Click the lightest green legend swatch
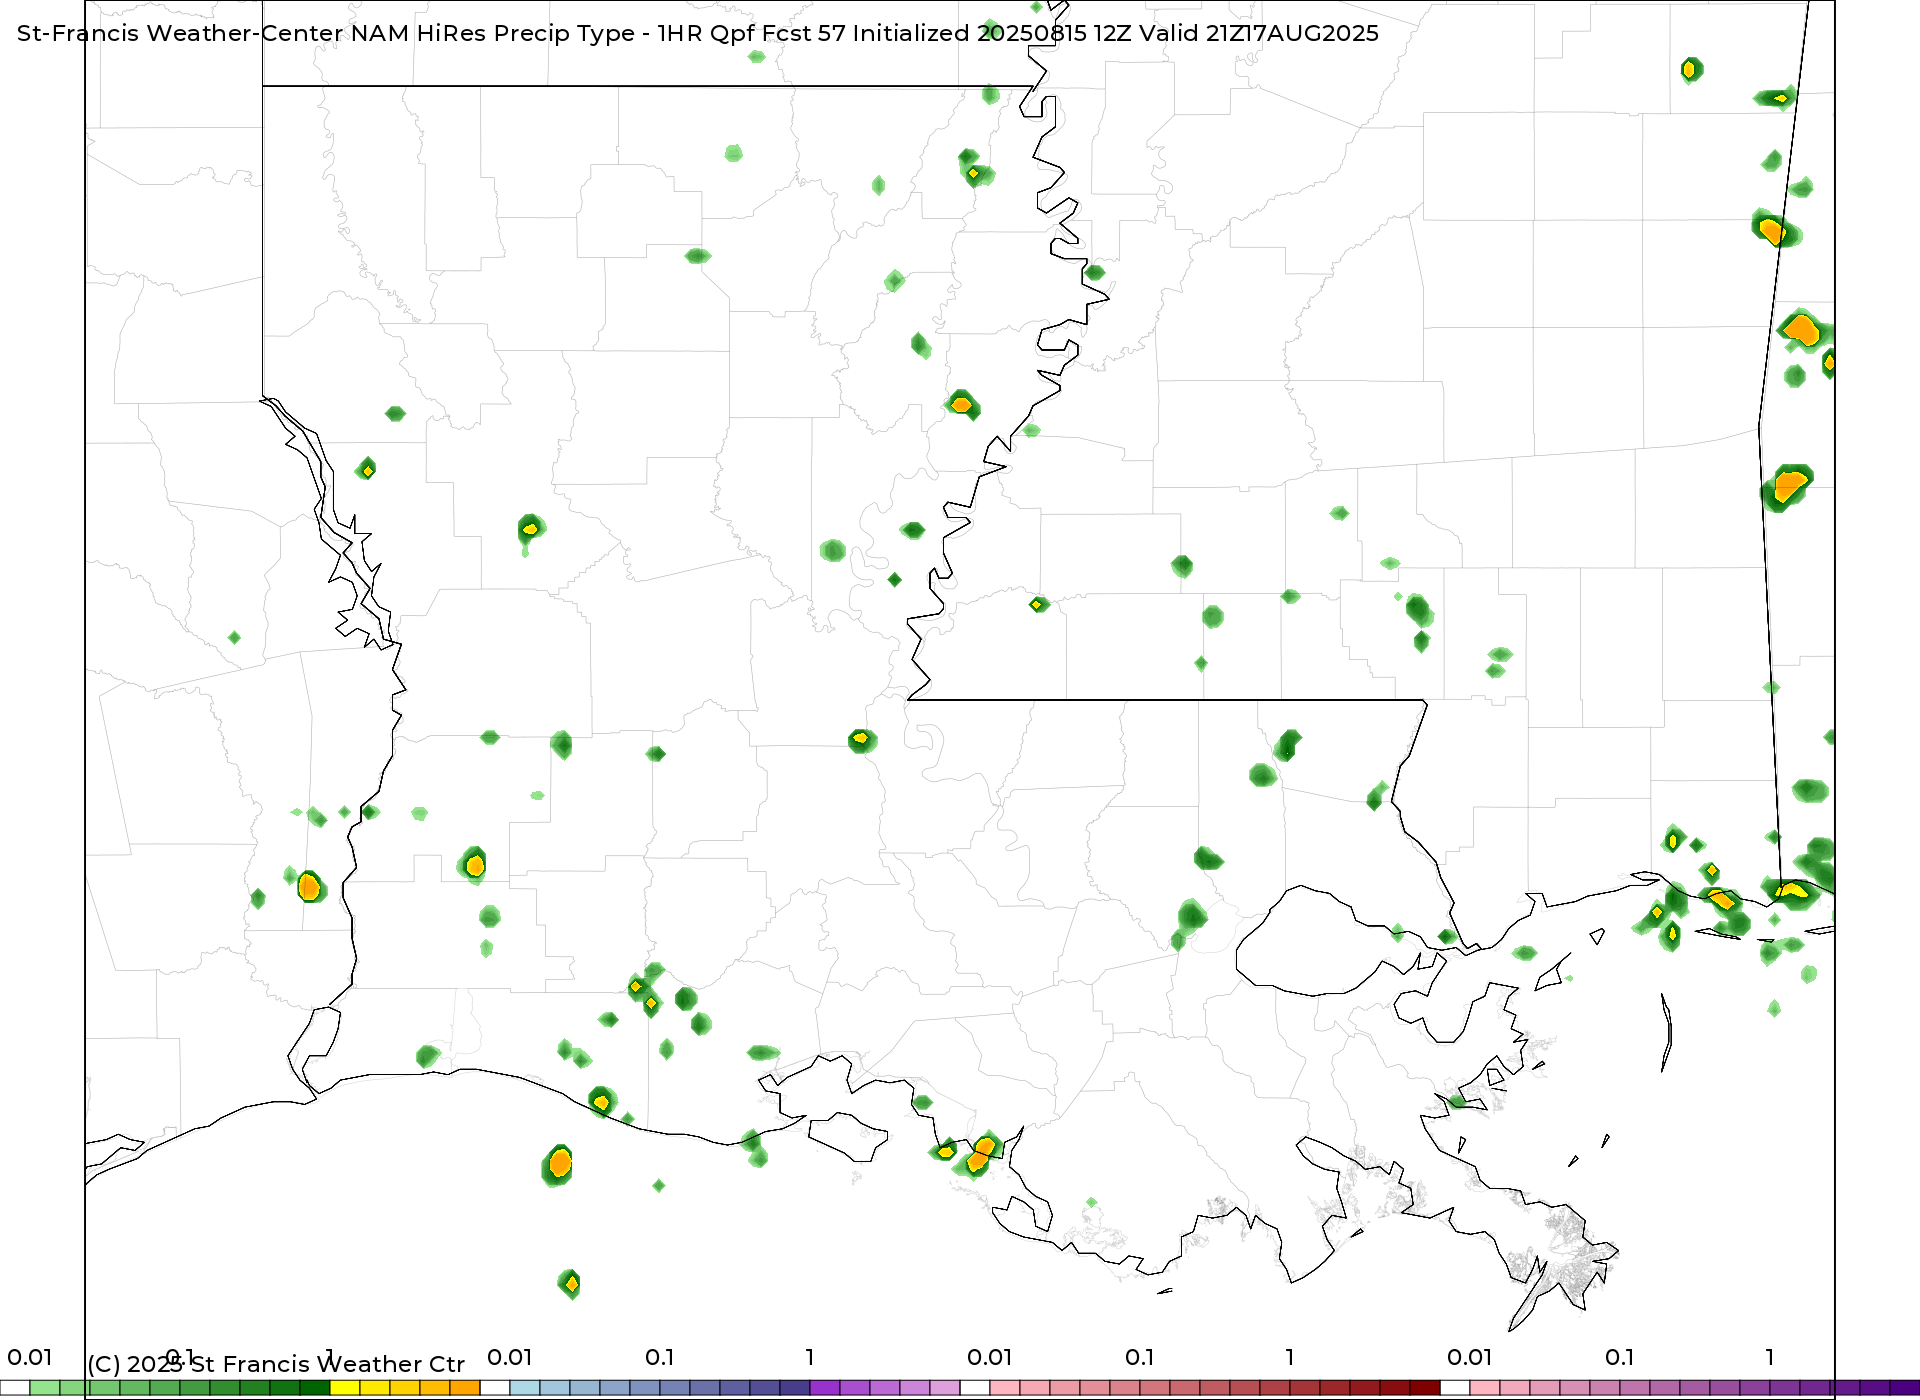The height and width of the screenshot is (1400, 1920). click(45, 1388)
